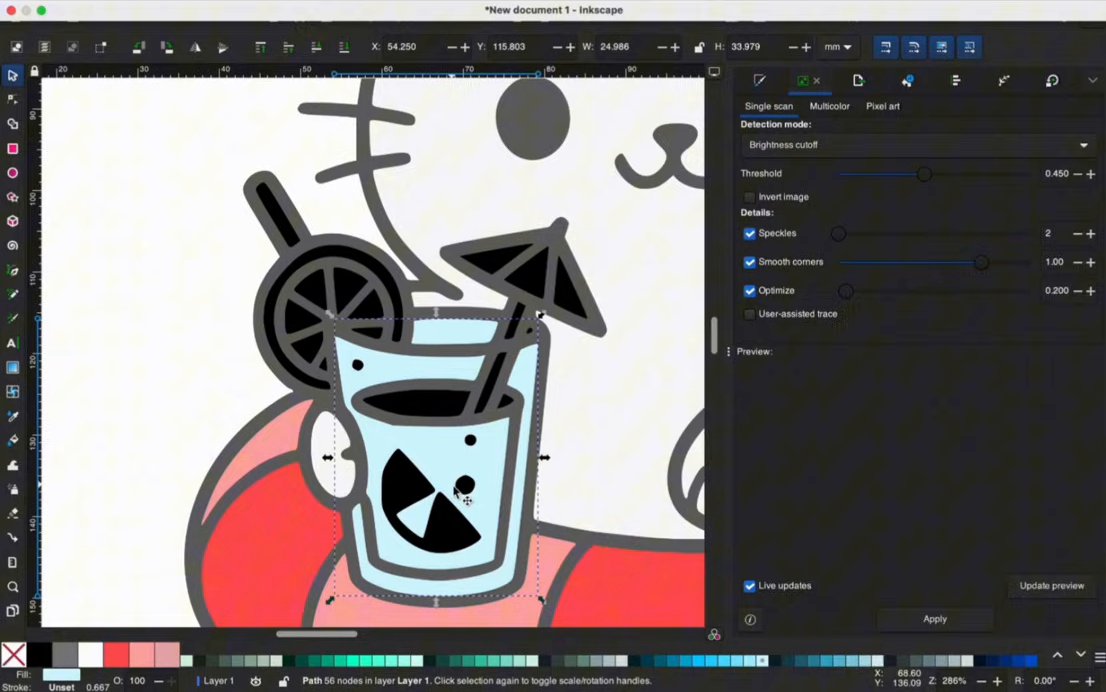Click the info icon beside Apply
Screen dimensions: 1106x692
pos(750,619)
